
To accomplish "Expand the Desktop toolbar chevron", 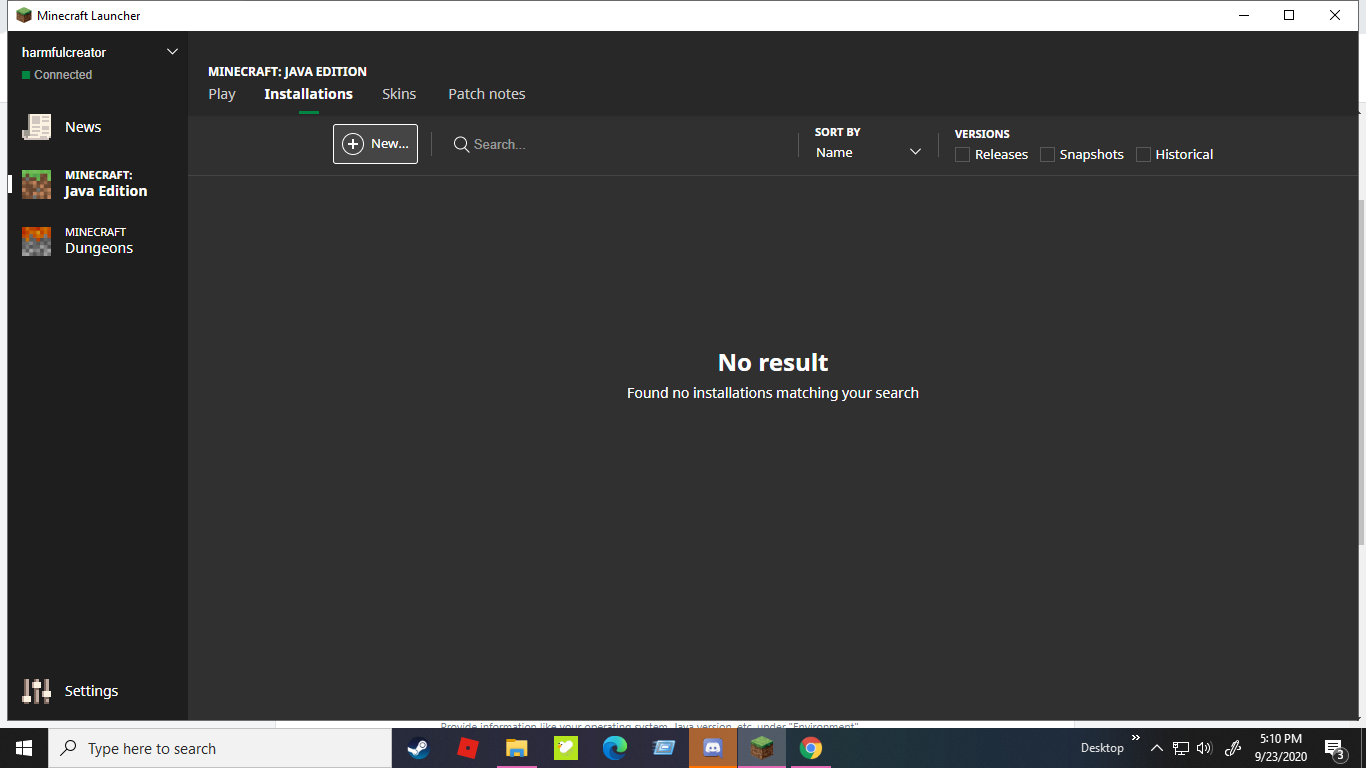I will pyautogui.click(x=1136, y=738).
